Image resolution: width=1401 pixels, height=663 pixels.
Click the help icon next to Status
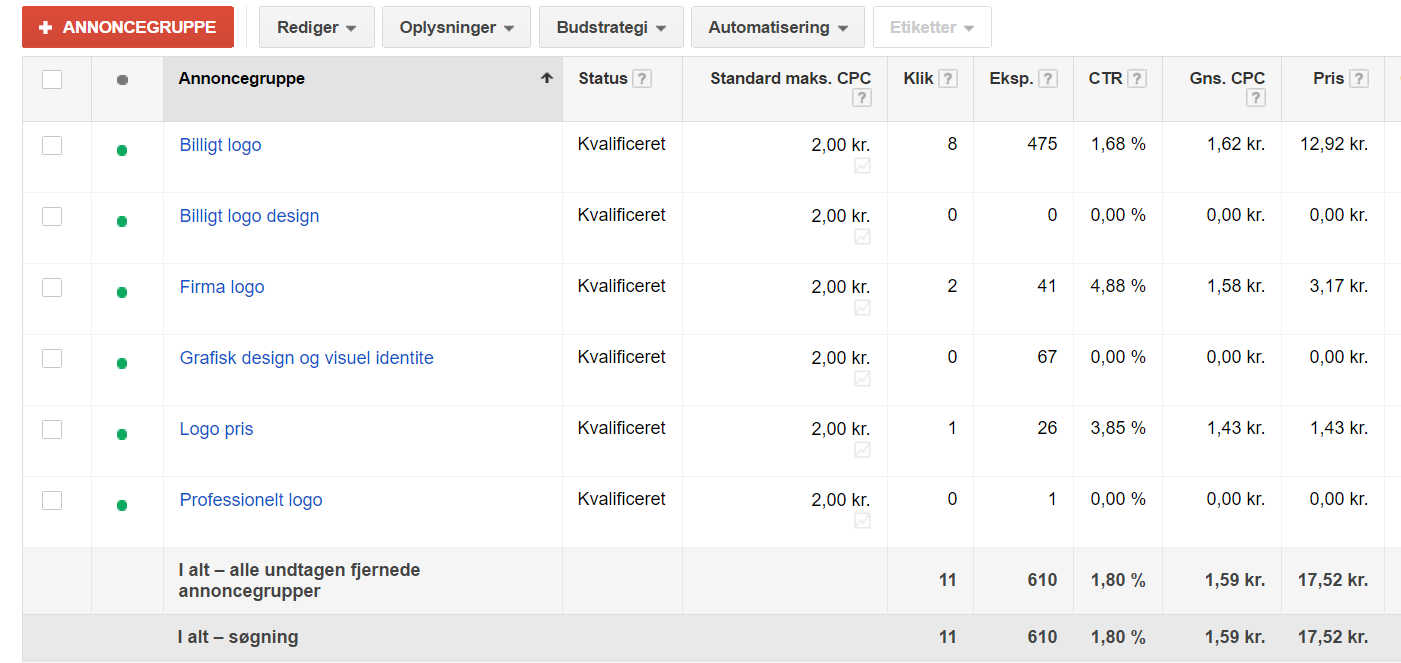[642, 79]
